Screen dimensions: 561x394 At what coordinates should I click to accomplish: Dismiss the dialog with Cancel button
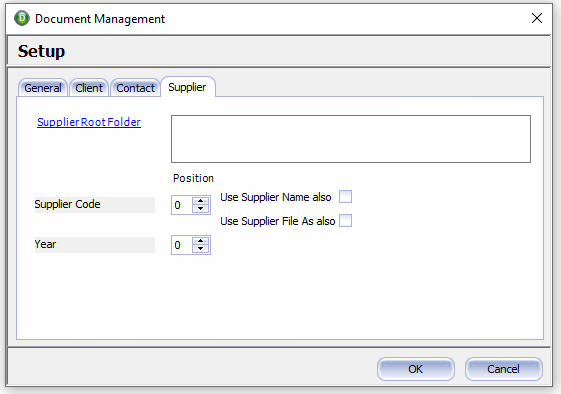point(503,369)
